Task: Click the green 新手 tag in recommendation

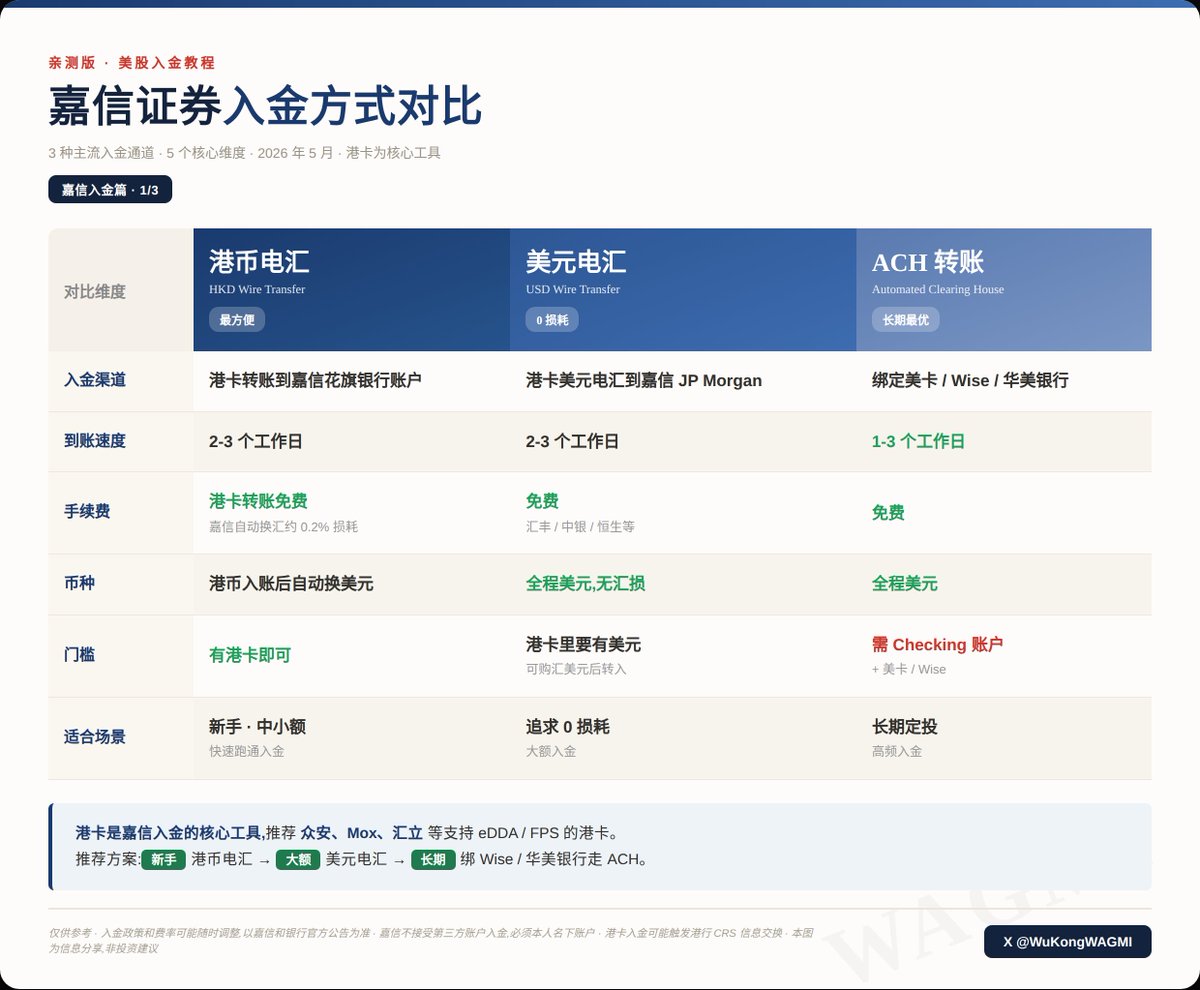Action: tap(163, 859)
